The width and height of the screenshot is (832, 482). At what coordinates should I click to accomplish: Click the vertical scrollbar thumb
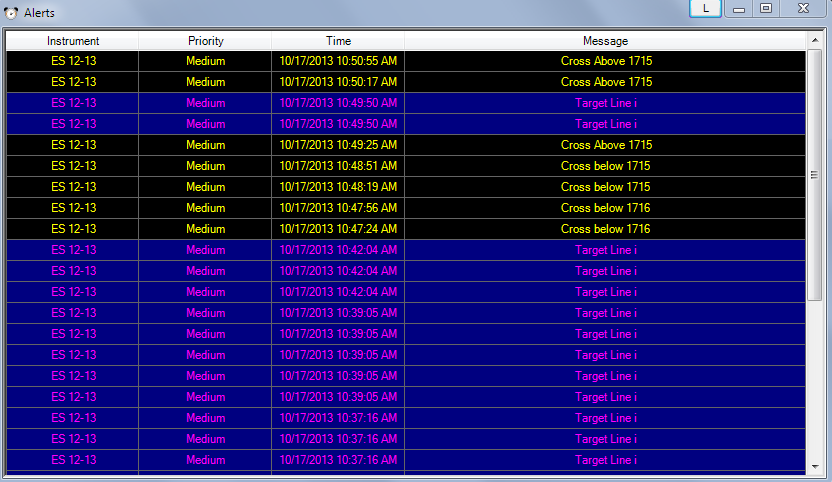(814, 175)
